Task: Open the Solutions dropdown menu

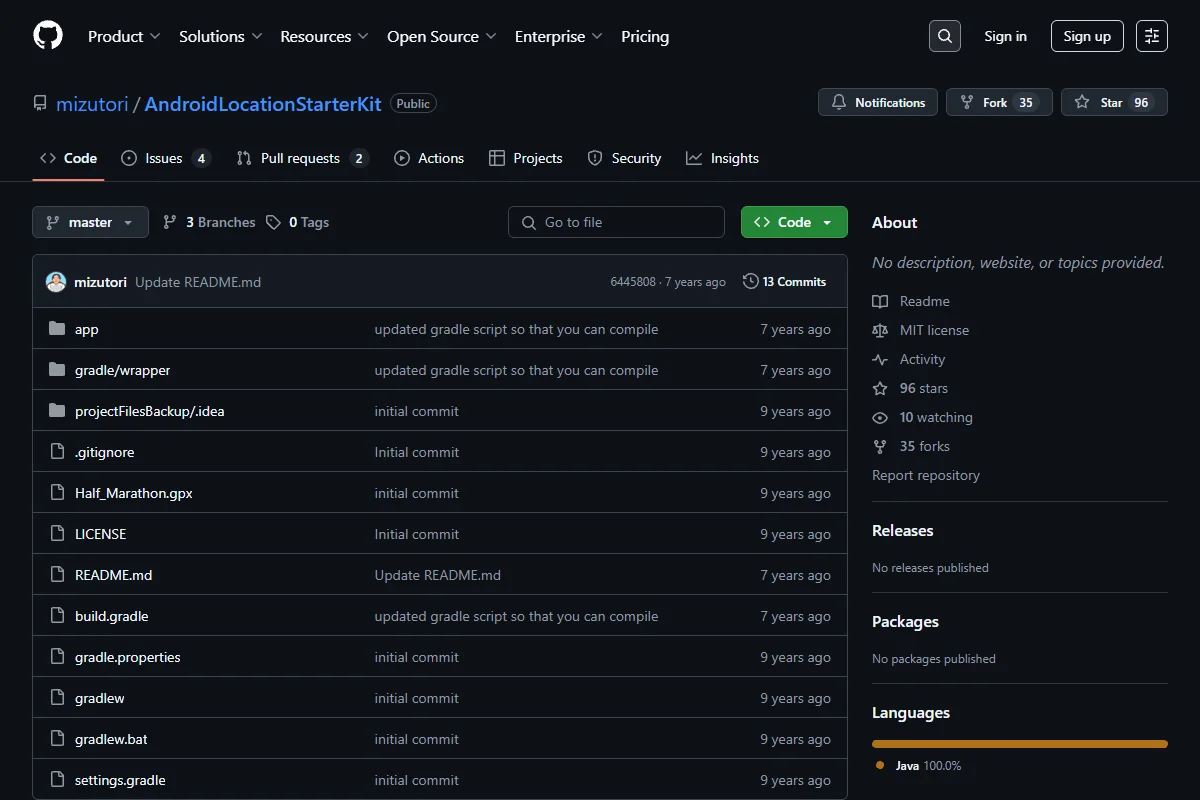Action: tap(220, 36)
